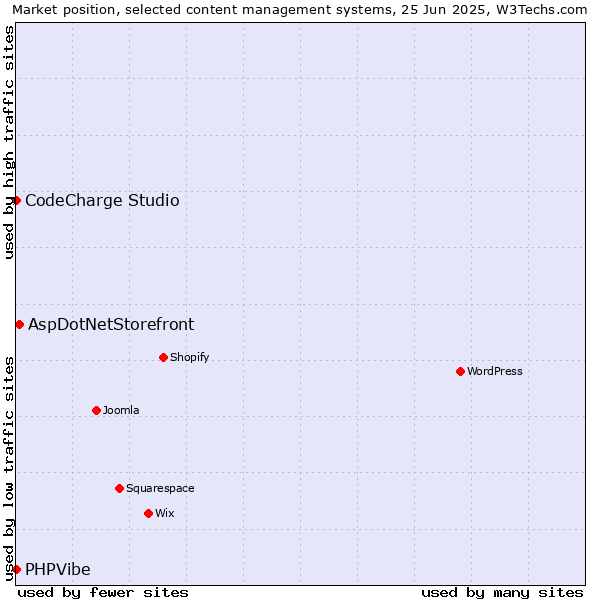Click the CodeCharge Studio red data point
The image size is (600, 600).
point(16,201)
